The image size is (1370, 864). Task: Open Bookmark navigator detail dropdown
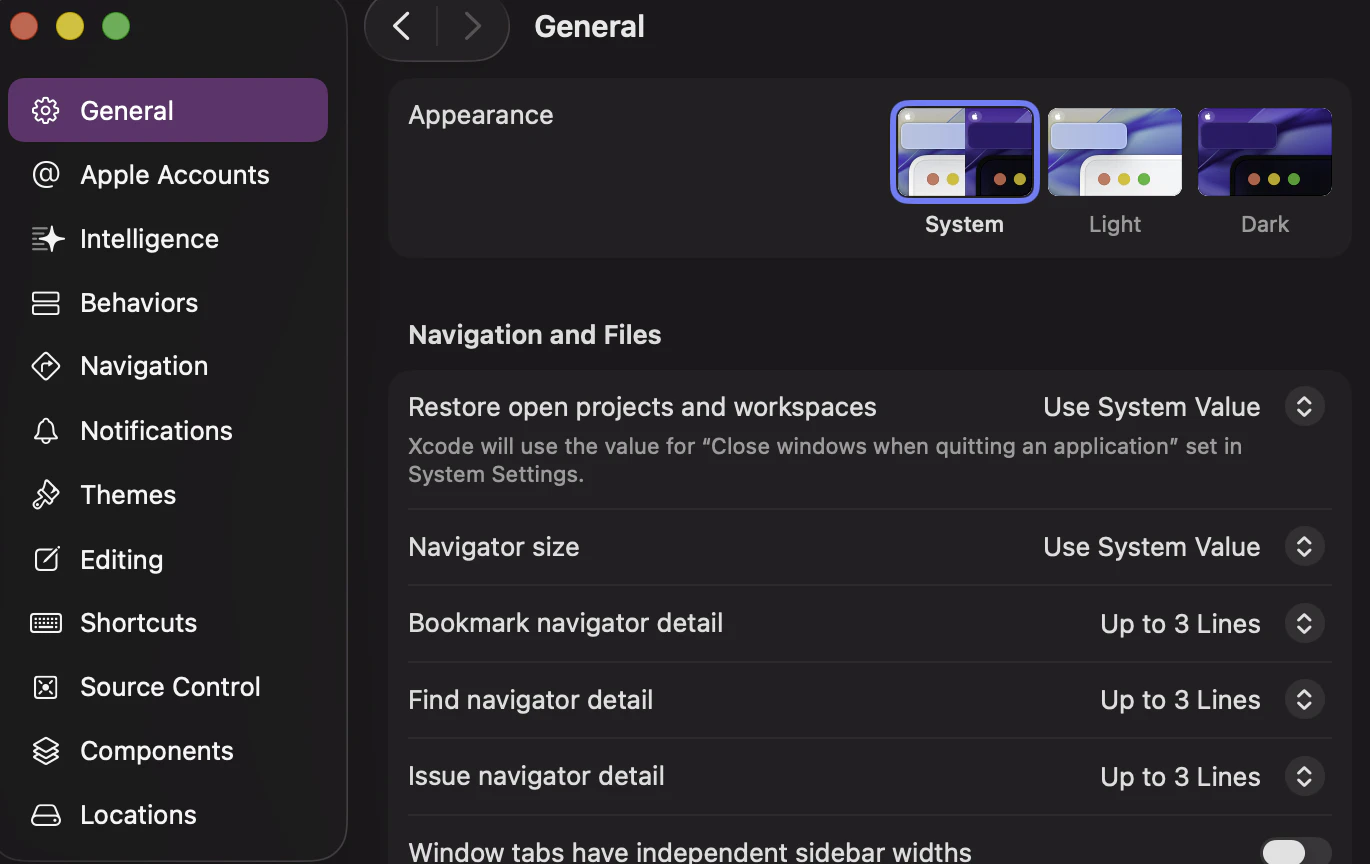click(1304, 623)
